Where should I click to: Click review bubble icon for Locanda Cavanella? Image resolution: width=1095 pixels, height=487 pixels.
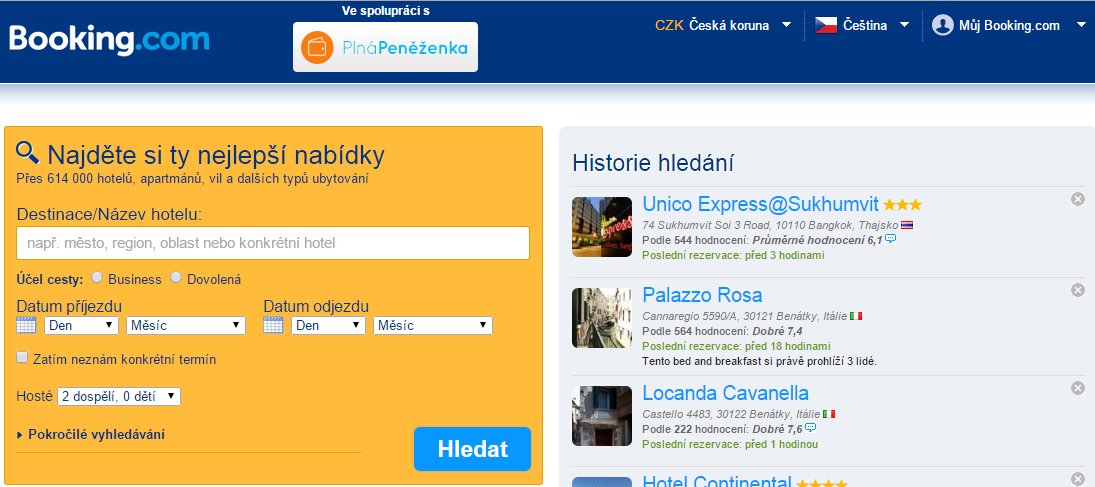[810, 428]
